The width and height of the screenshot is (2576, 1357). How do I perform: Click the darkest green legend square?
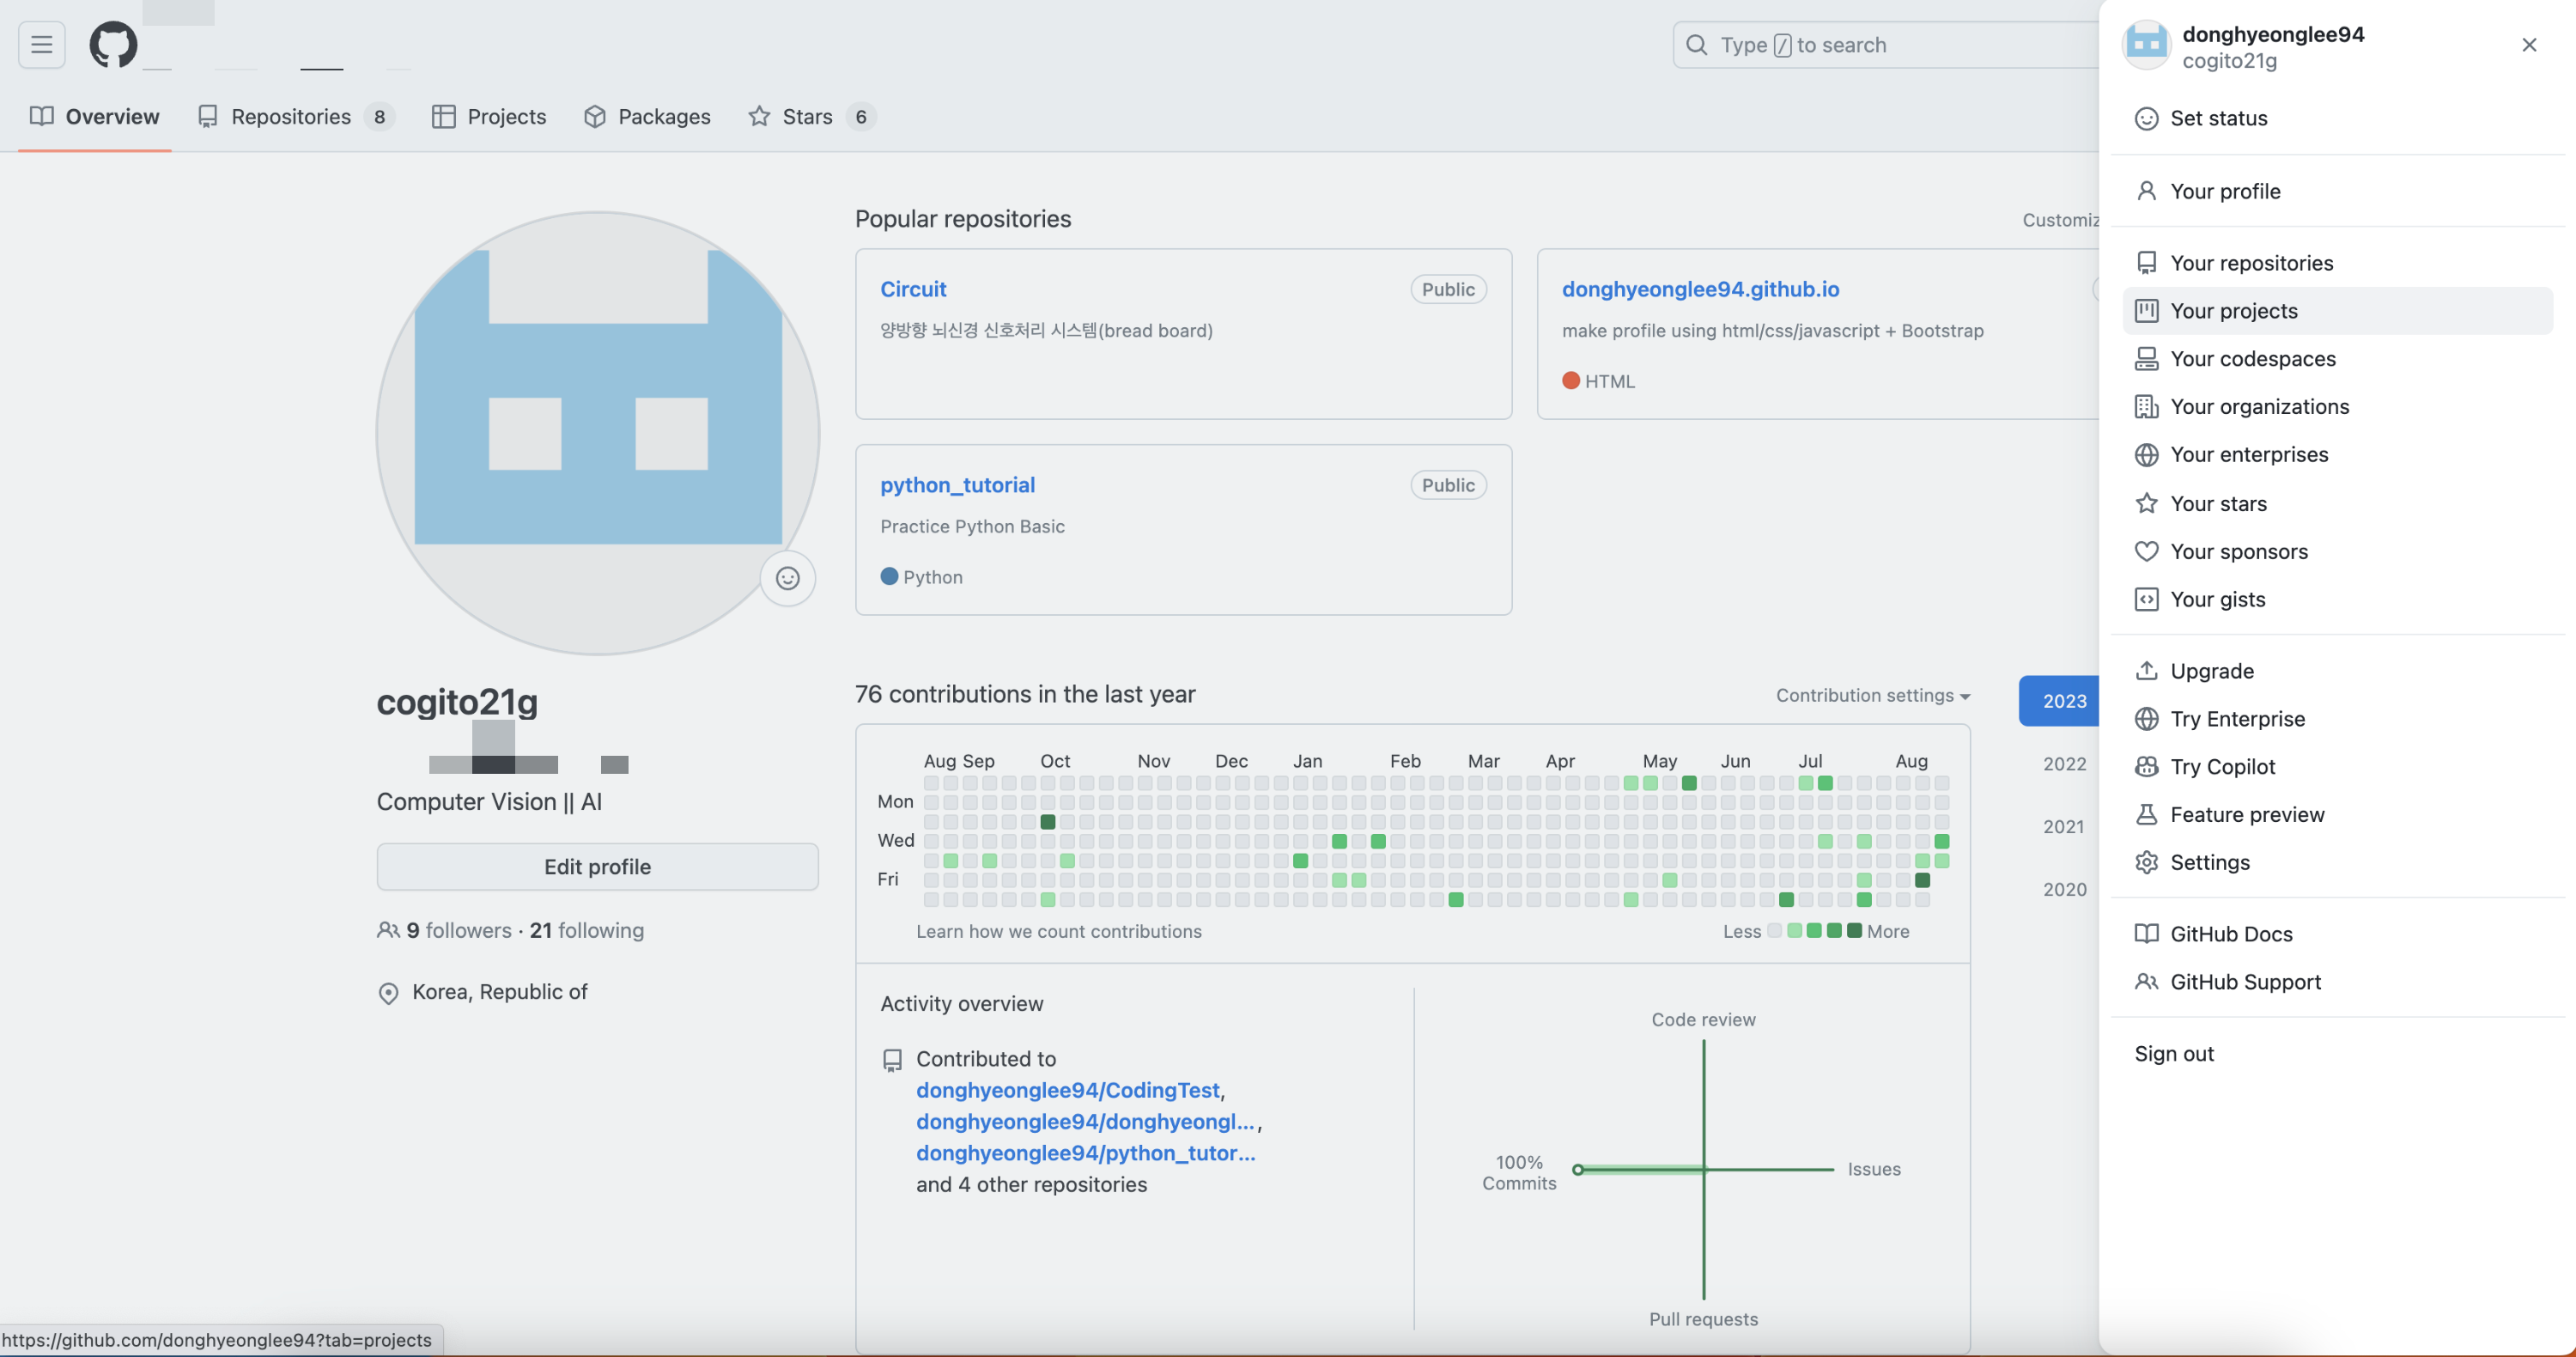coord(1853,931)
